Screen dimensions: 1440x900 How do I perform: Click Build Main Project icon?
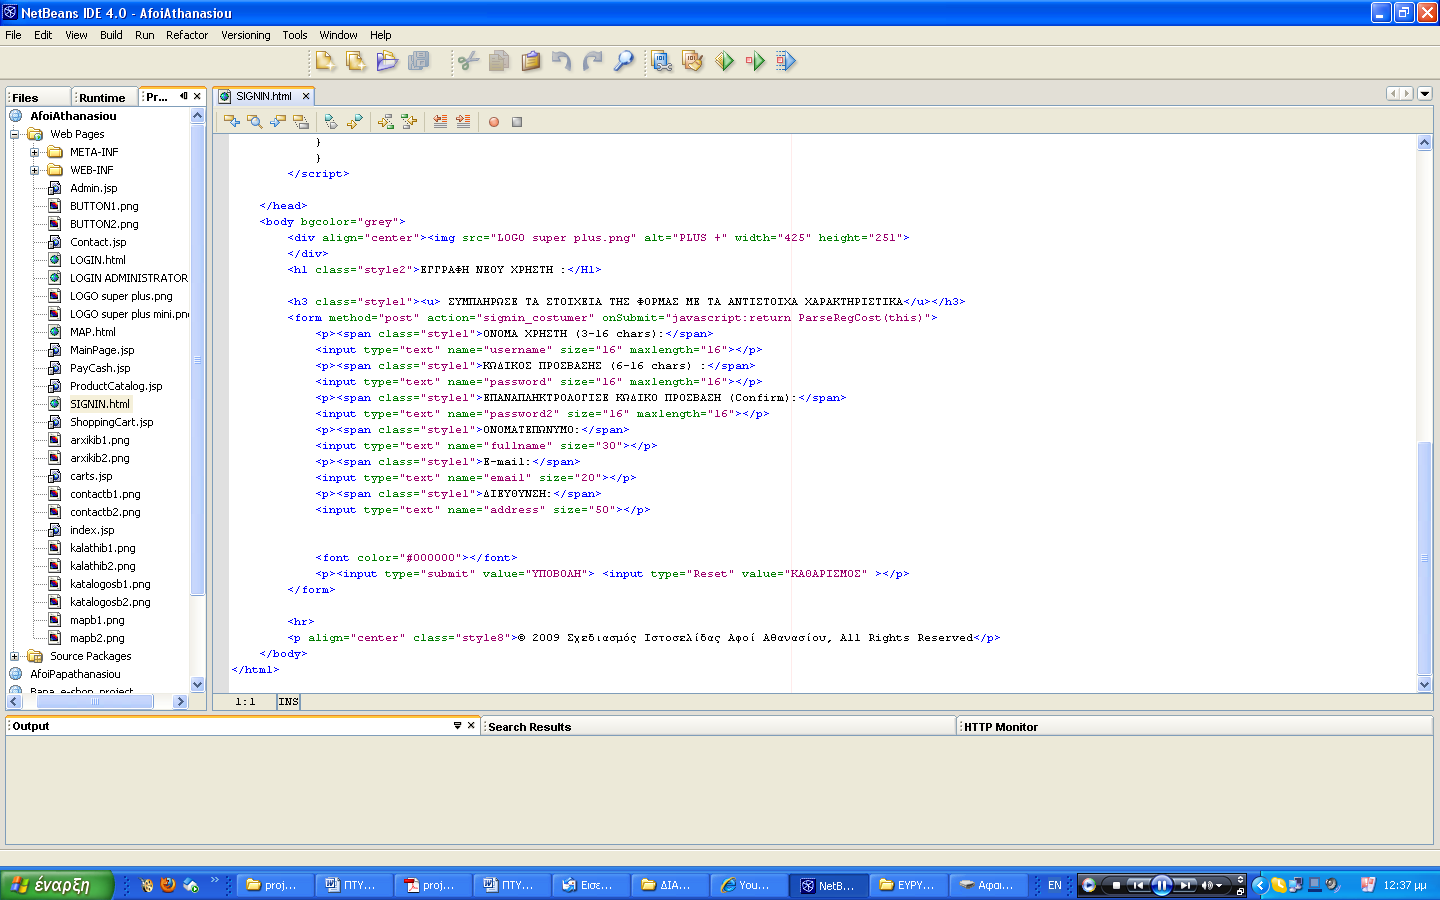point(662,61)
